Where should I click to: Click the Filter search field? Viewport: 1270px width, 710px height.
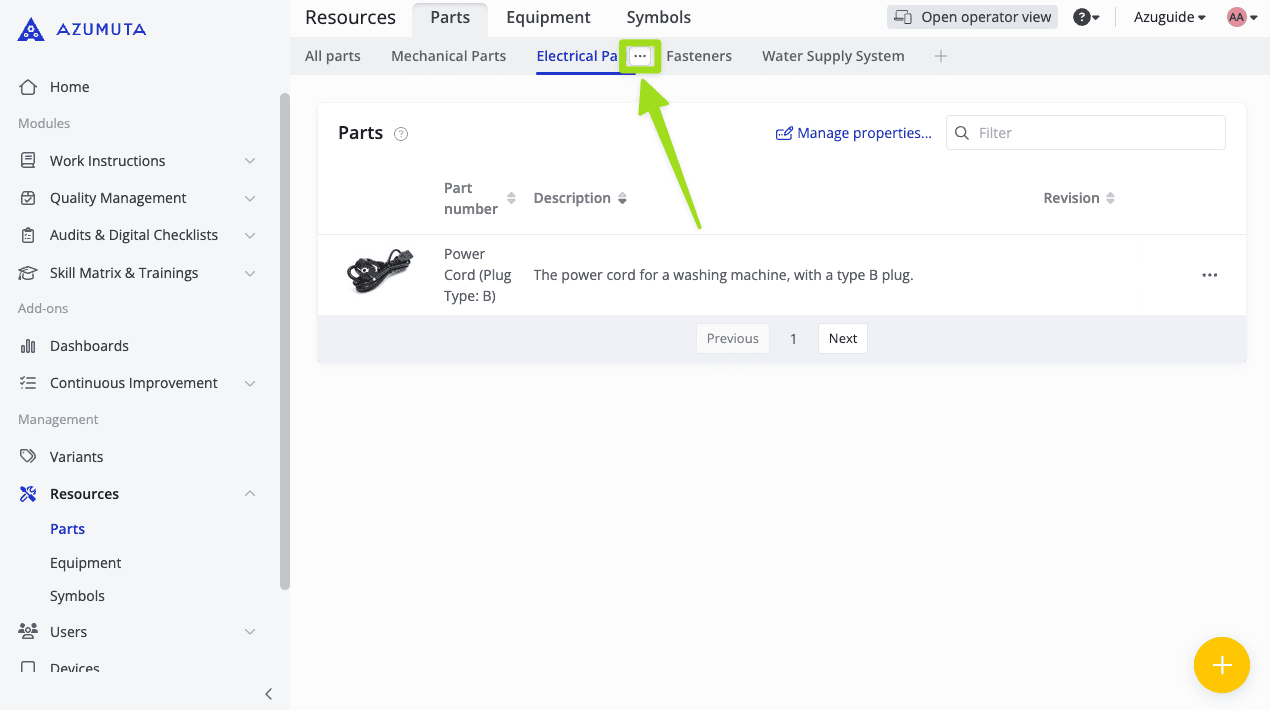1085,132
